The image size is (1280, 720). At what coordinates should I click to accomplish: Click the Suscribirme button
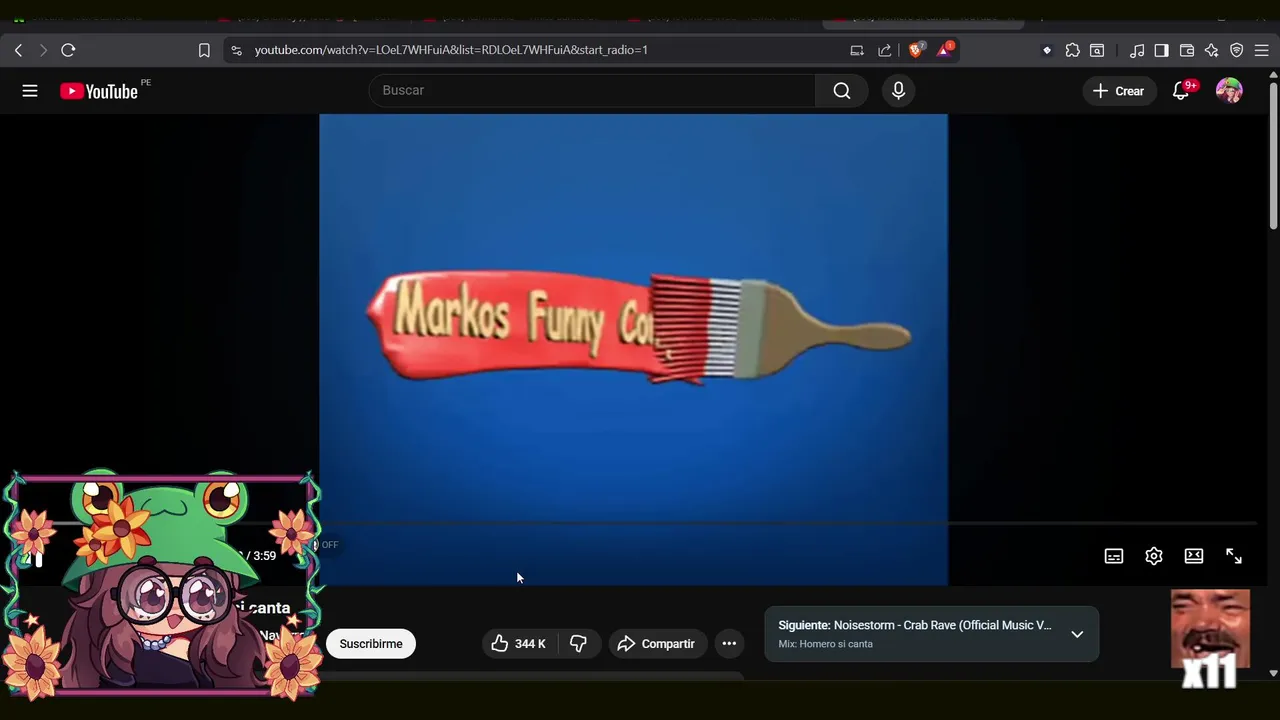point(371,643)
